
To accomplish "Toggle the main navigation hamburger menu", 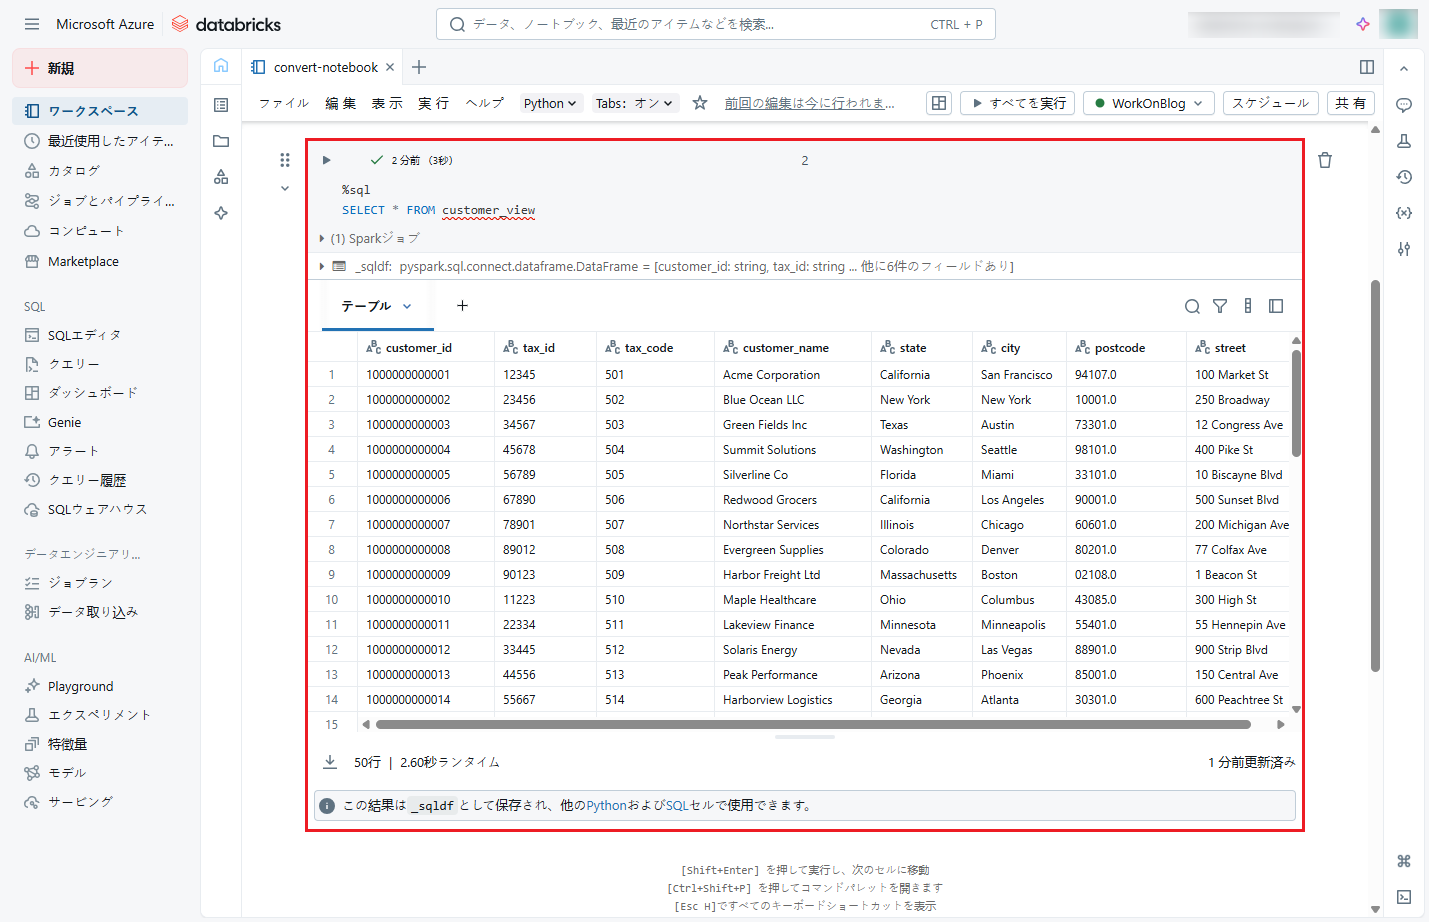I will click(32, 24).
